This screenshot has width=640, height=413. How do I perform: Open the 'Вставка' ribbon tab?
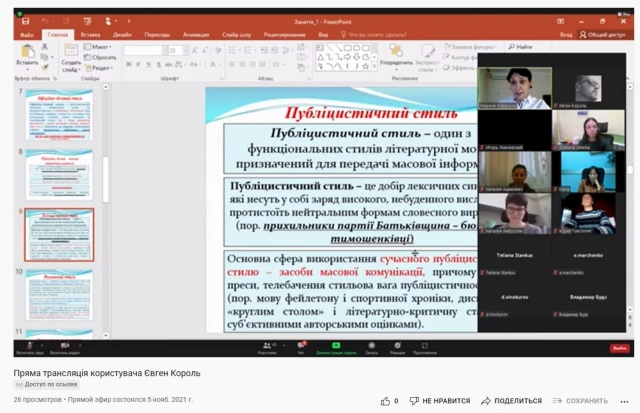click(90, 34)
